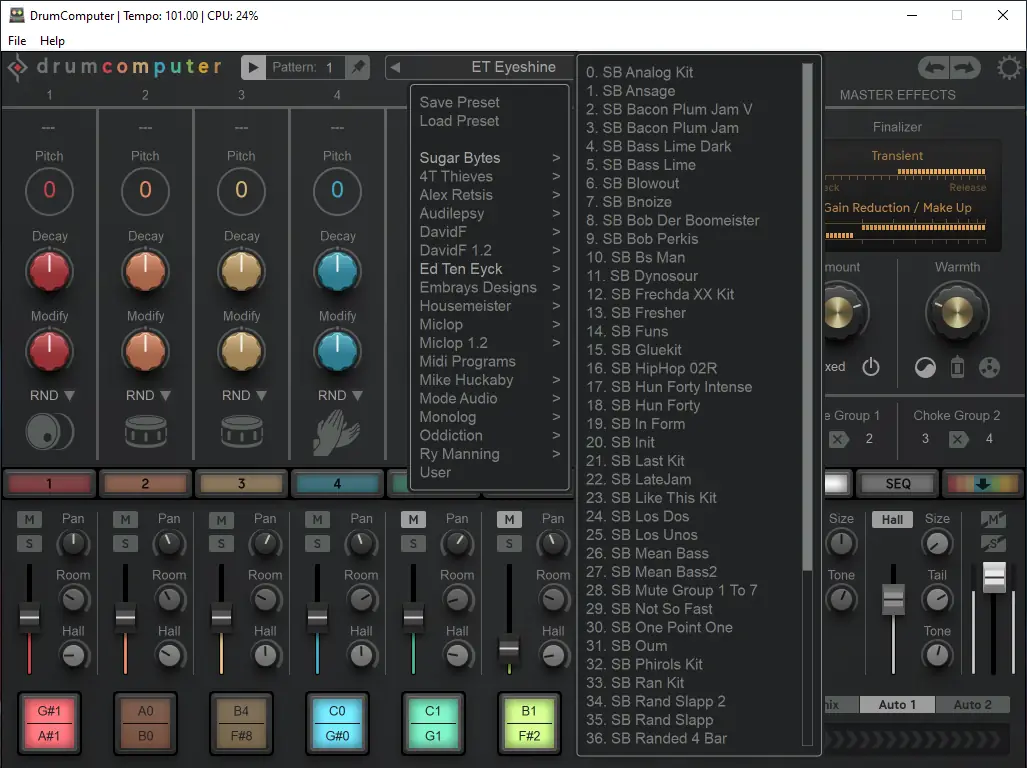The image size is (1027, 768).
Task: Expand the Sugar Bytes preset submenu
Action: tap(489, 158)
